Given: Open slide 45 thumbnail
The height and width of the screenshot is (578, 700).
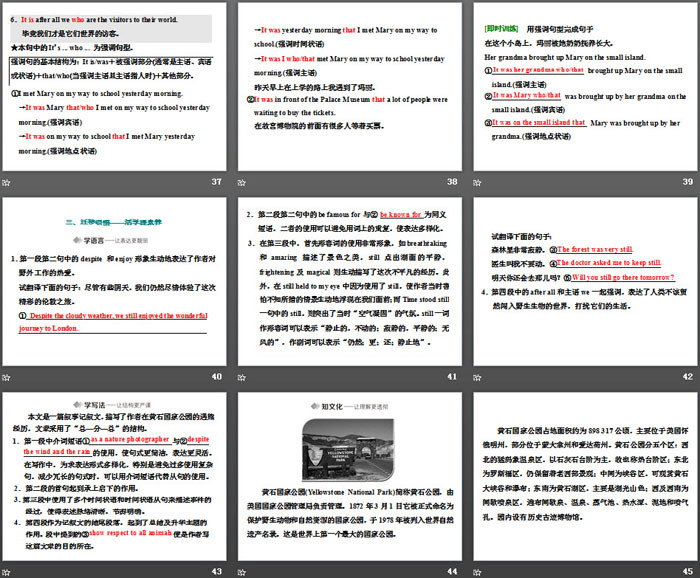Looking at the screenshot, I should (x=585, y=476).
